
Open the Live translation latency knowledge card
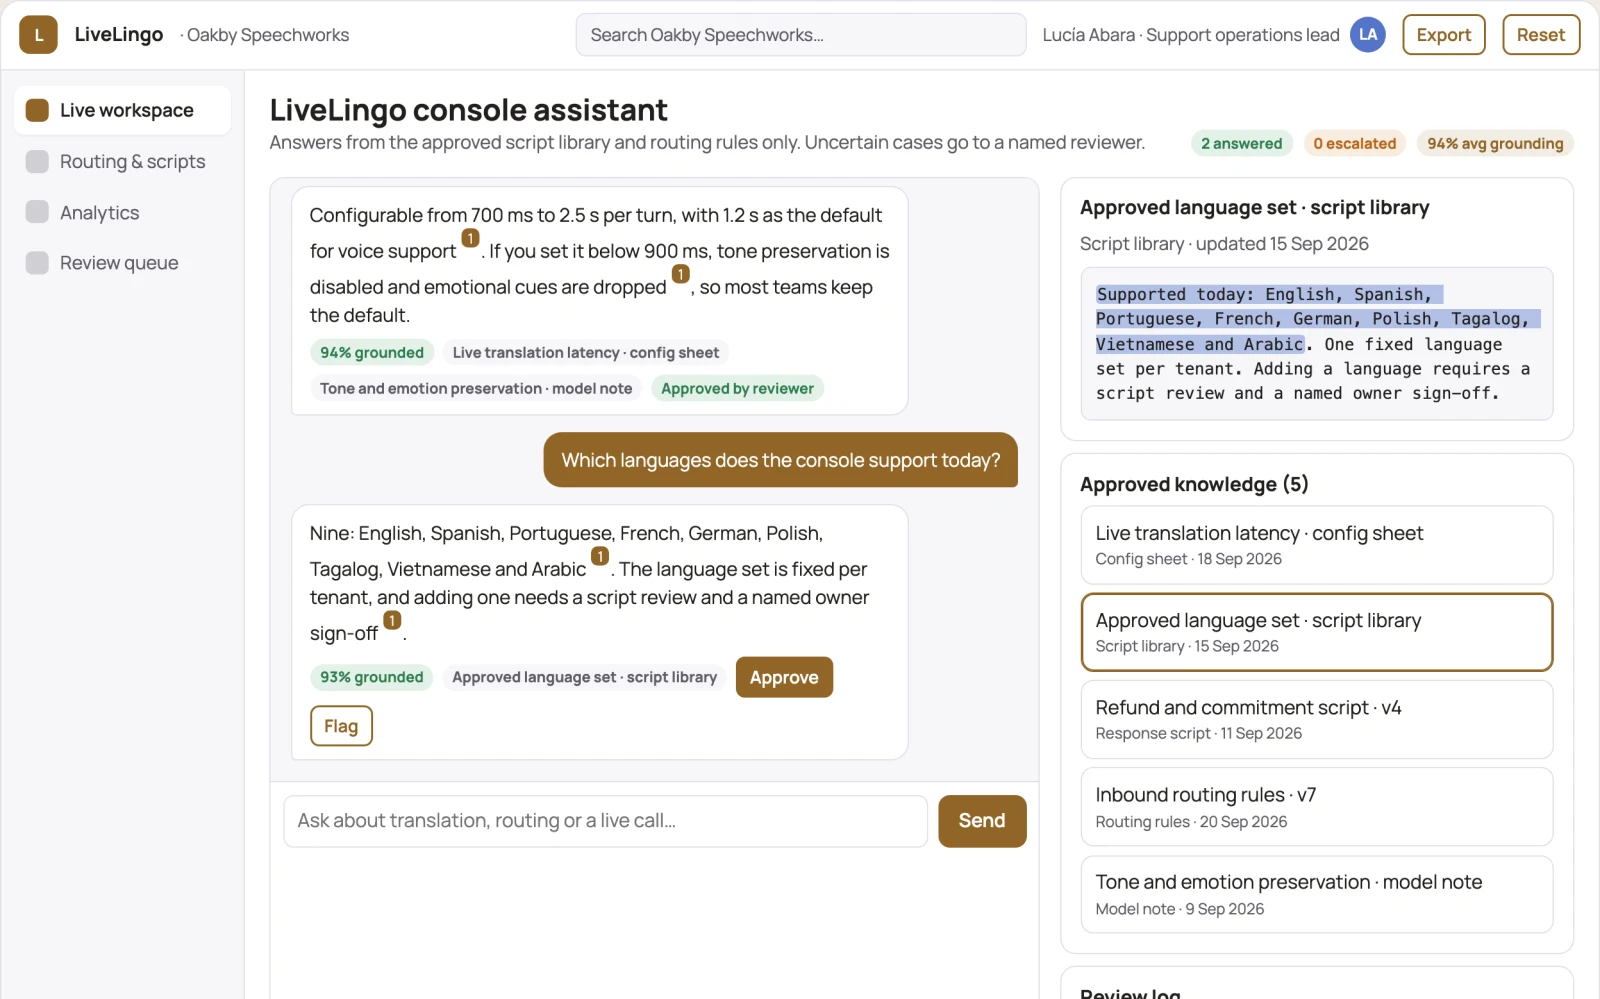pos(1317,545)
